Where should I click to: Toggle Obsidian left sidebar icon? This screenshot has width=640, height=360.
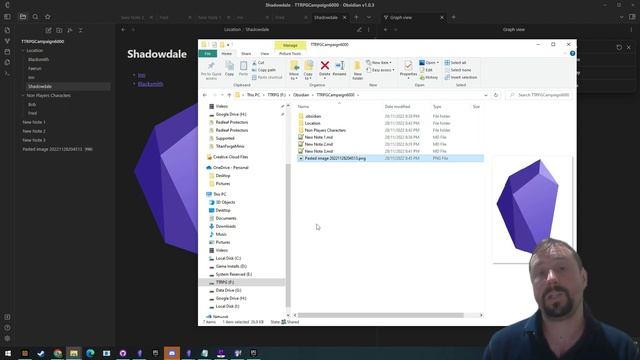[x=7, y=17]
